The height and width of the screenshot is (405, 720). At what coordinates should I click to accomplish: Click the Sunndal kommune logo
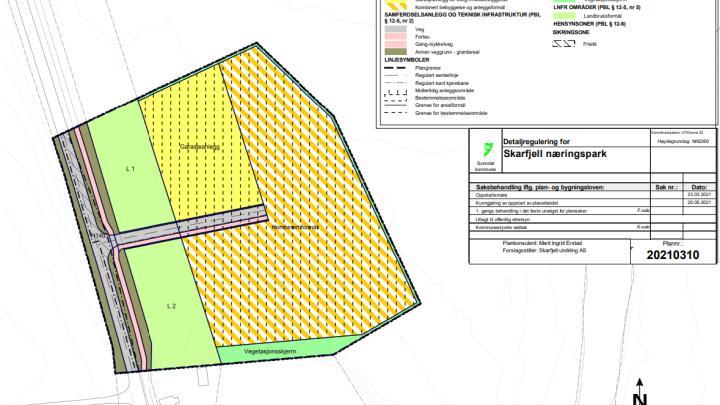click(x=487, y=152)
